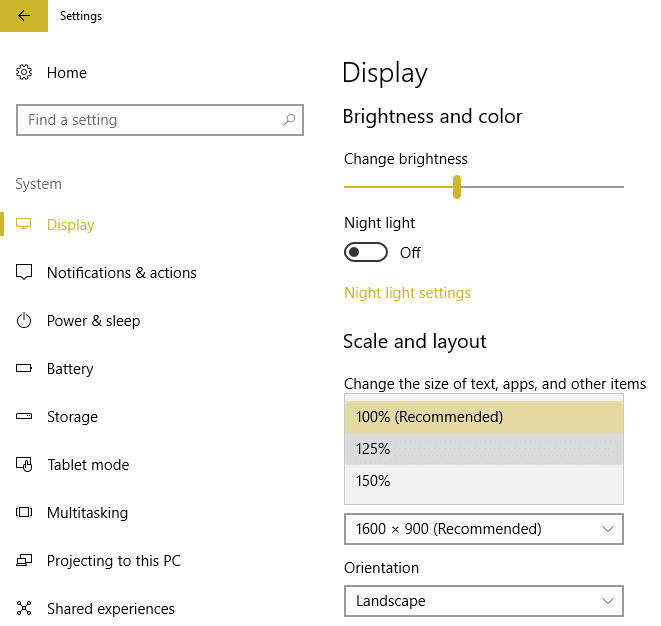Click the Home gear icon
The width and height of the screenshot is (661, 626).
tap(25, 73)
